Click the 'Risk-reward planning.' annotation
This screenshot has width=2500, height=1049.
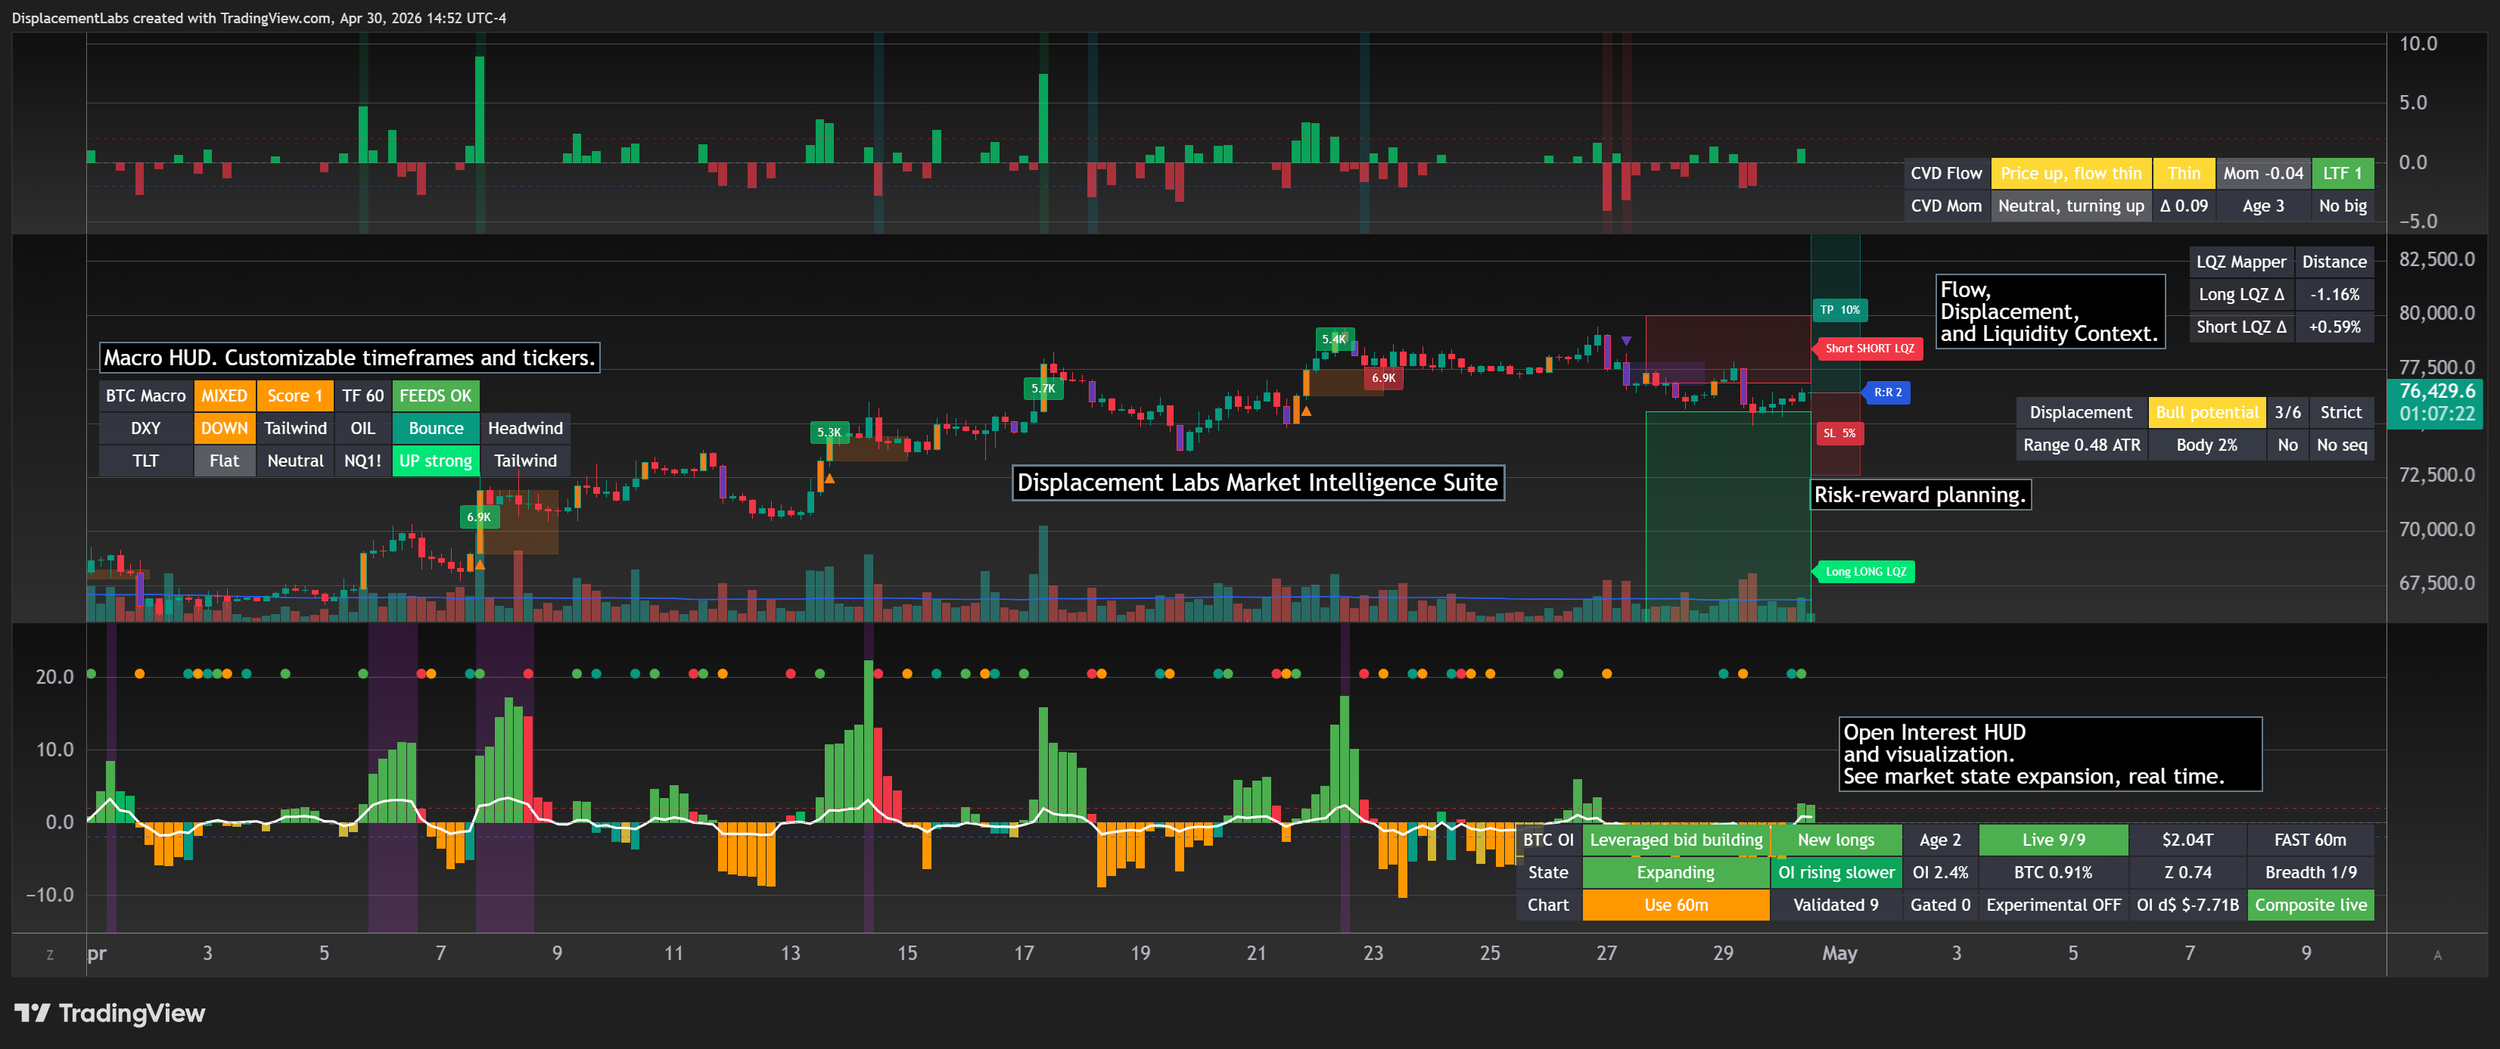click(x=1920, y=495)
